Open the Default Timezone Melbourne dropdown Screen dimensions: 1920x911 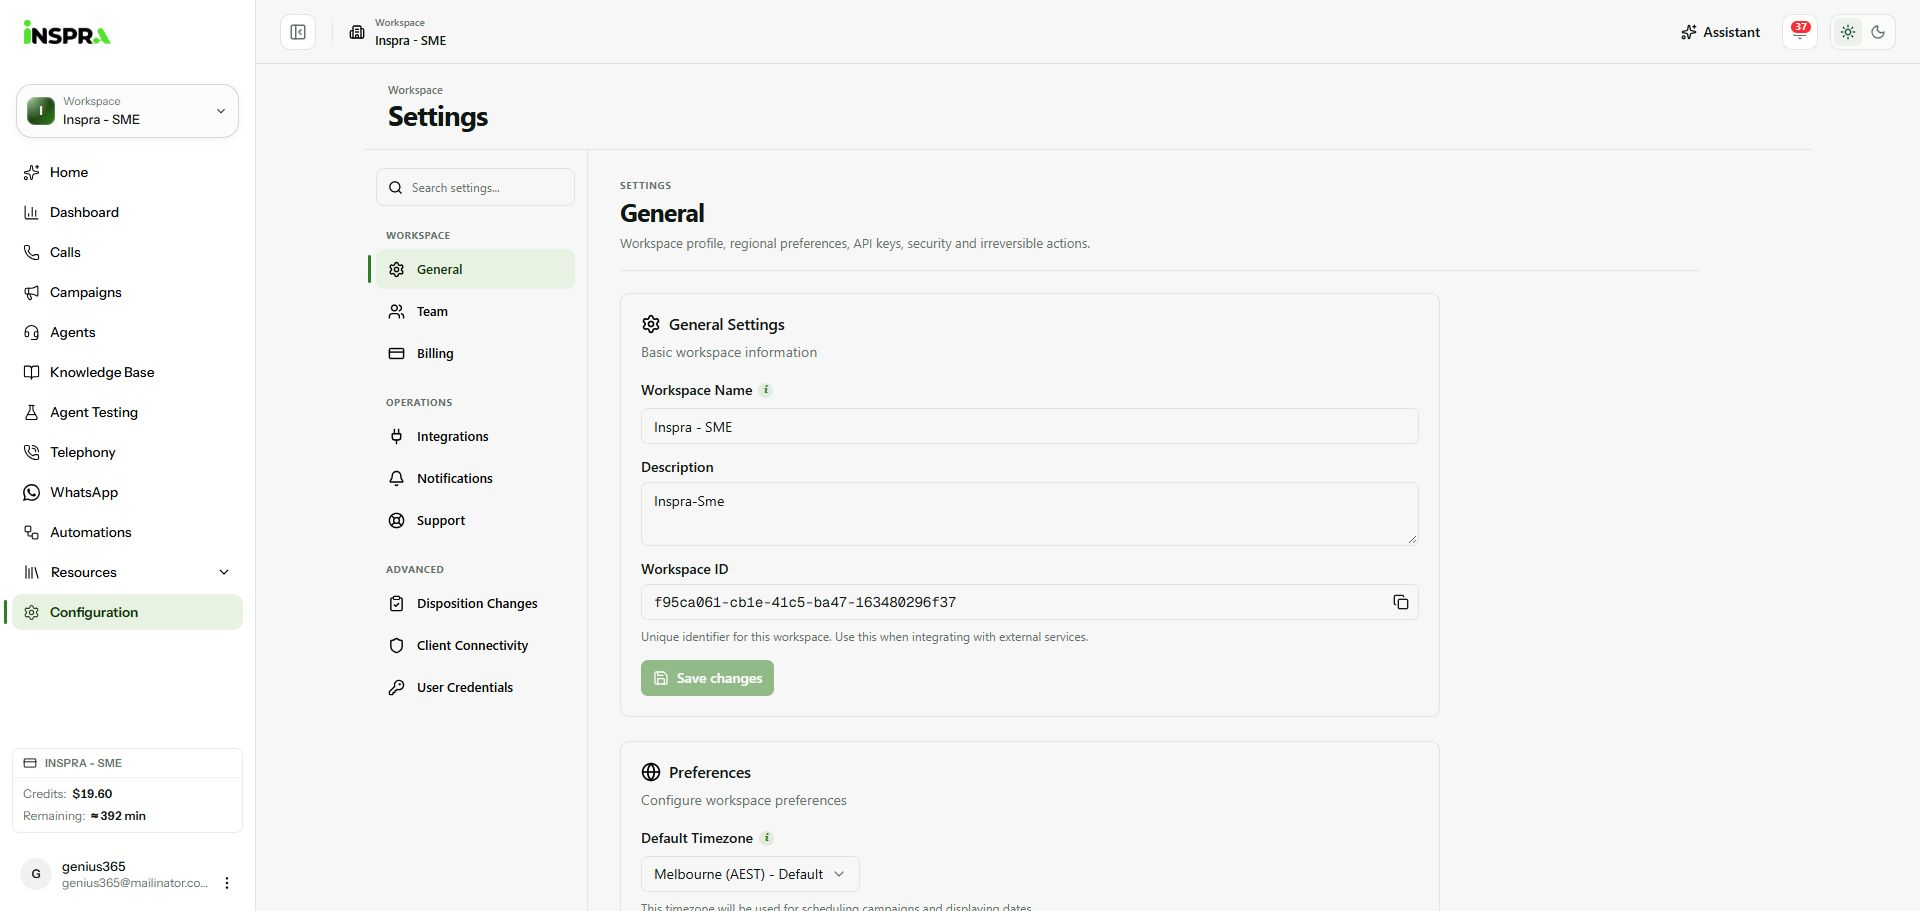[750, 874]
